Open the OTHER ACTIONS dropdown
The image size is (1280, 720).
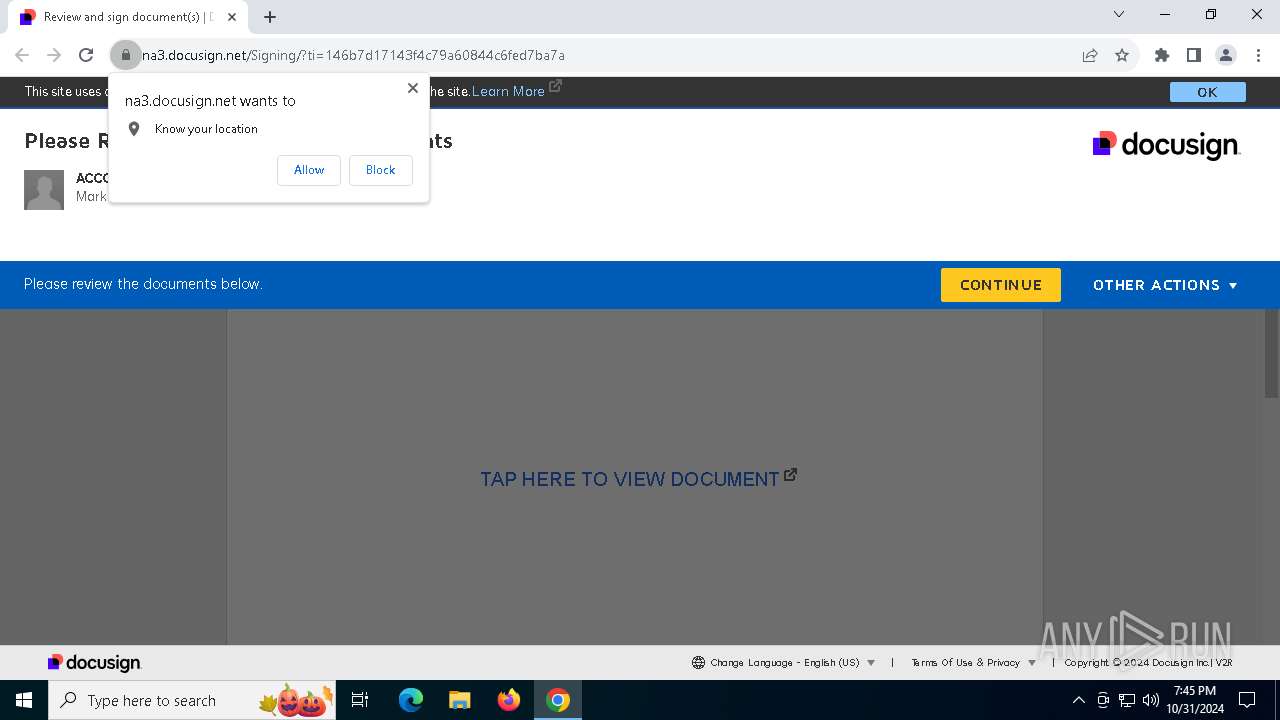(1165, 285)
